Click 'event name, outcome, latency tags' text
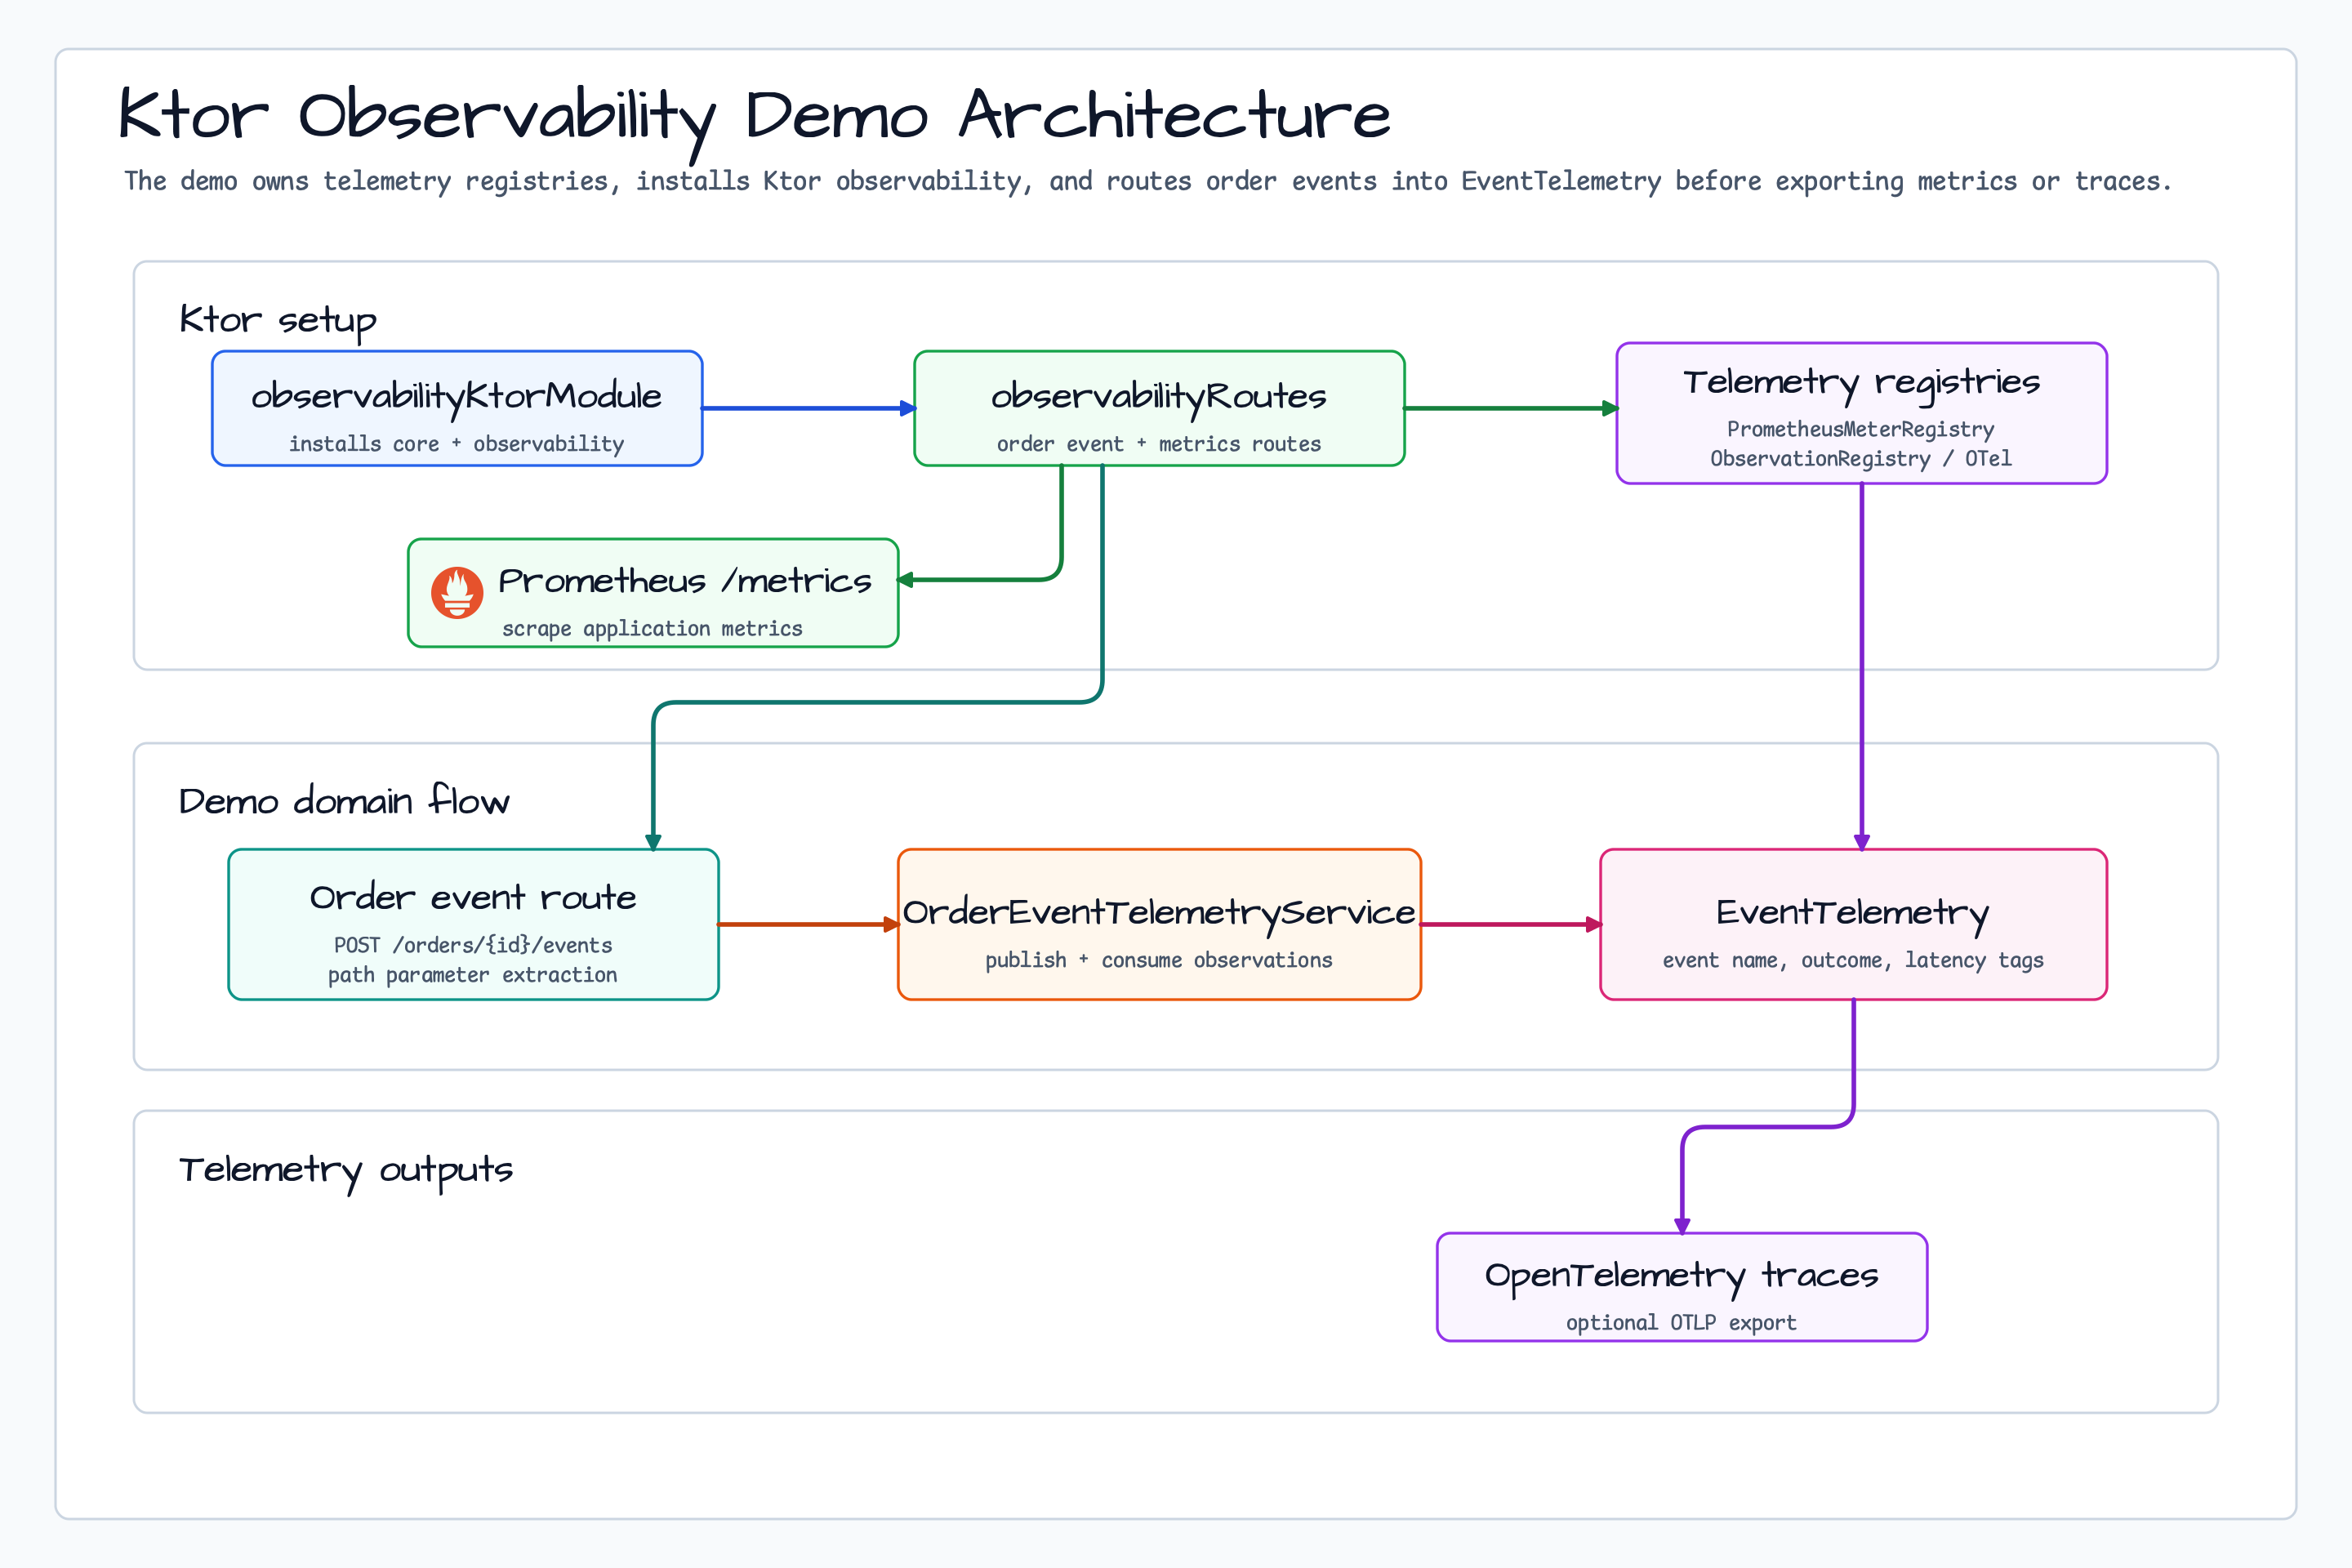 1853,960
